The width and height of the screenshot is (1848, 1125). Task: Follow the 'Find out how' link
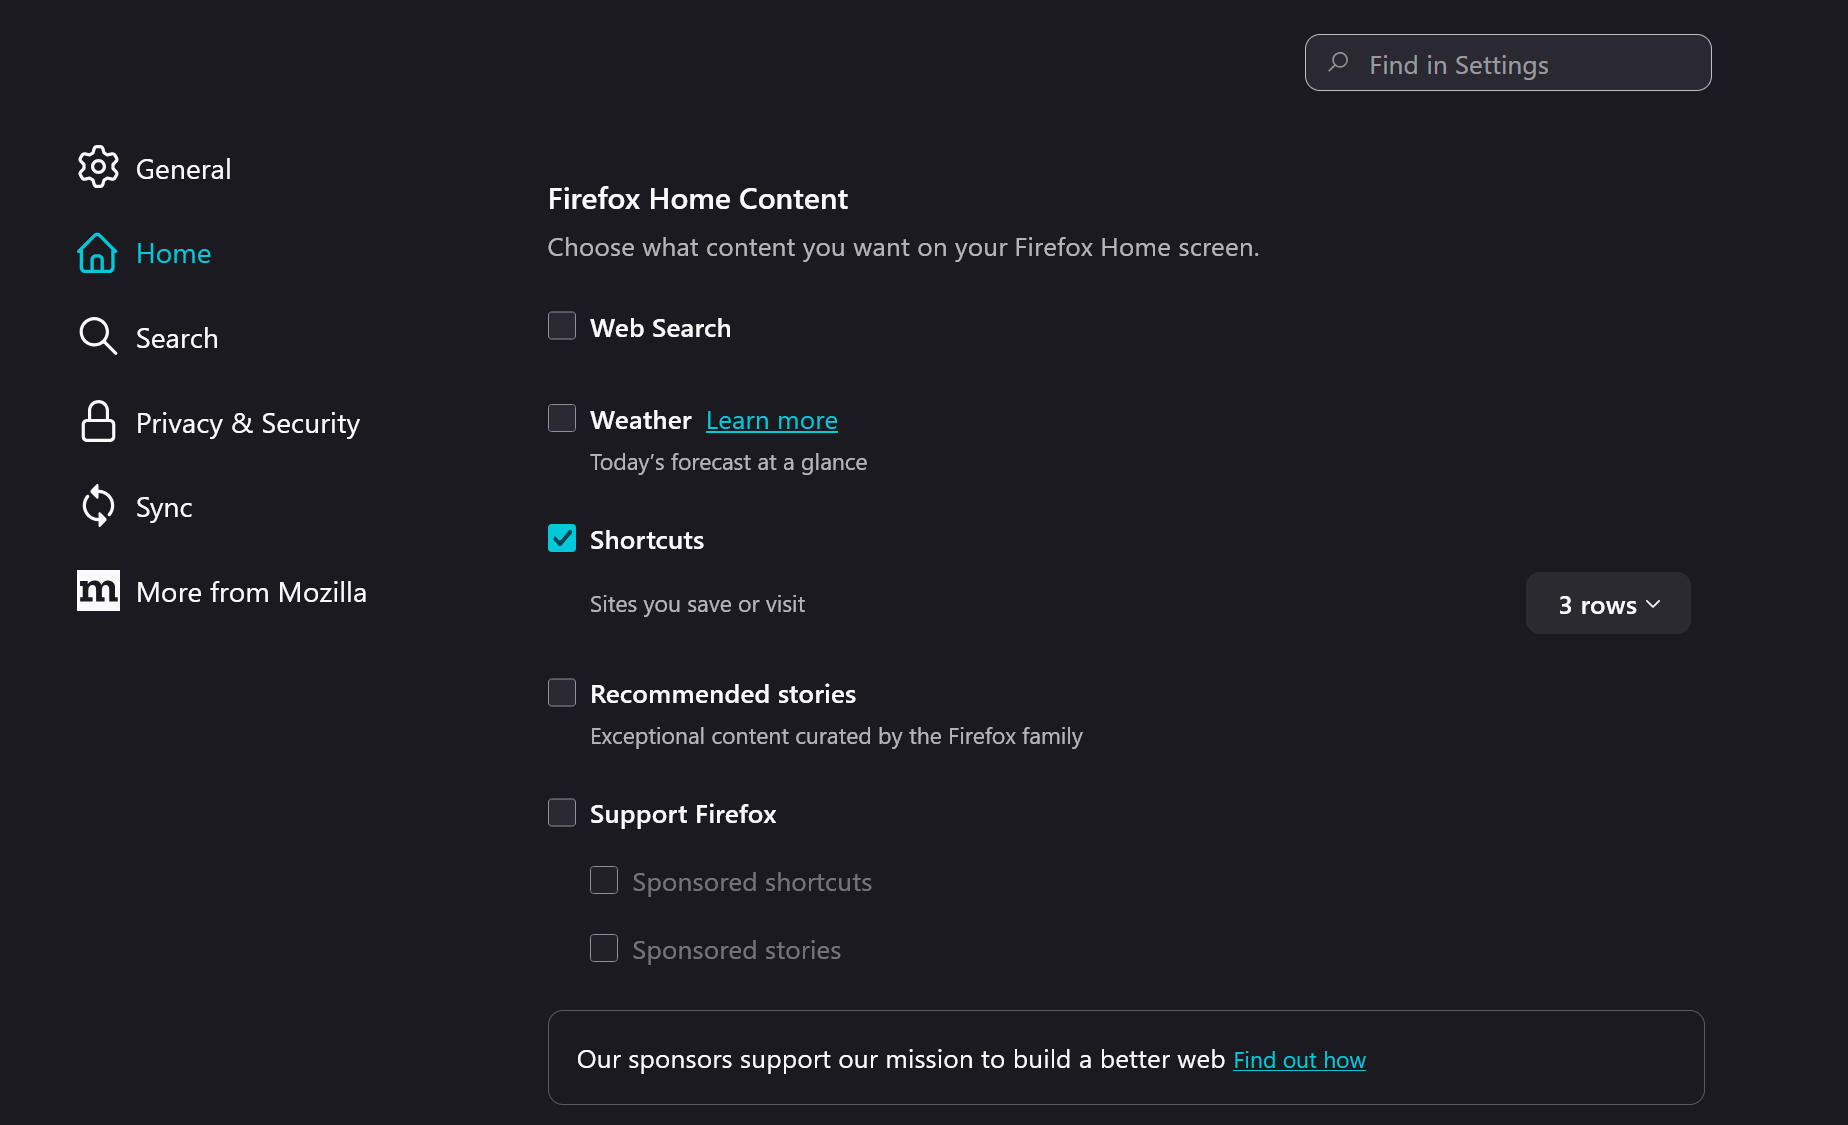pyautogui.click(x=1299, y=1060)
